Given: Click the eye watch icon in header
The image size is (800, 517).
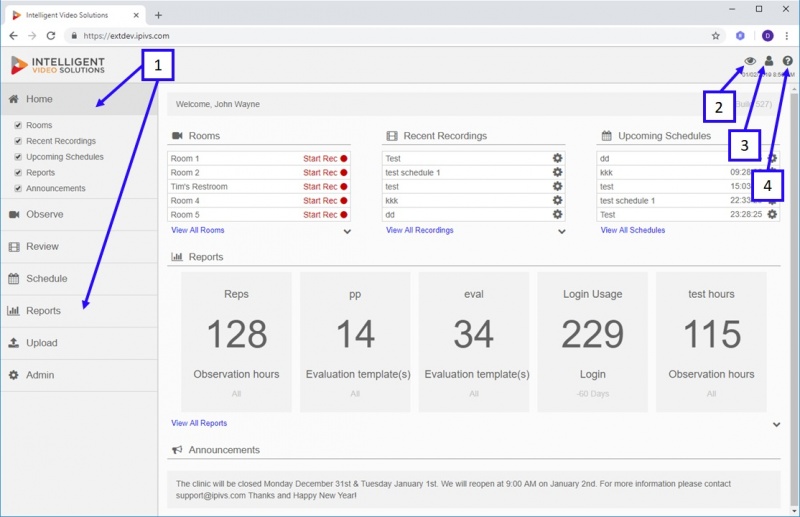Looking at the screenshot, I should 749,61.
